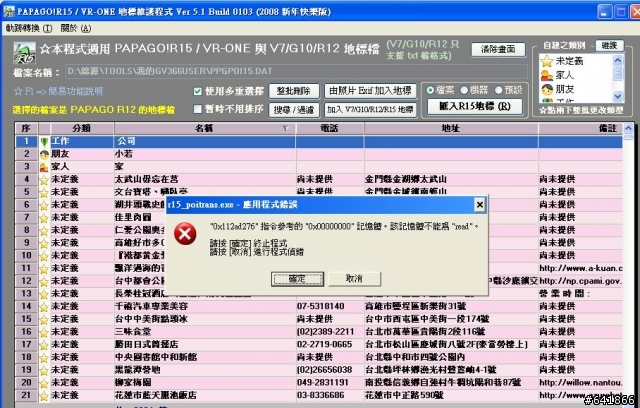Click the table scroll up arrow
The width and height of the screenshot is (640, 408).
tap(629, 128)
